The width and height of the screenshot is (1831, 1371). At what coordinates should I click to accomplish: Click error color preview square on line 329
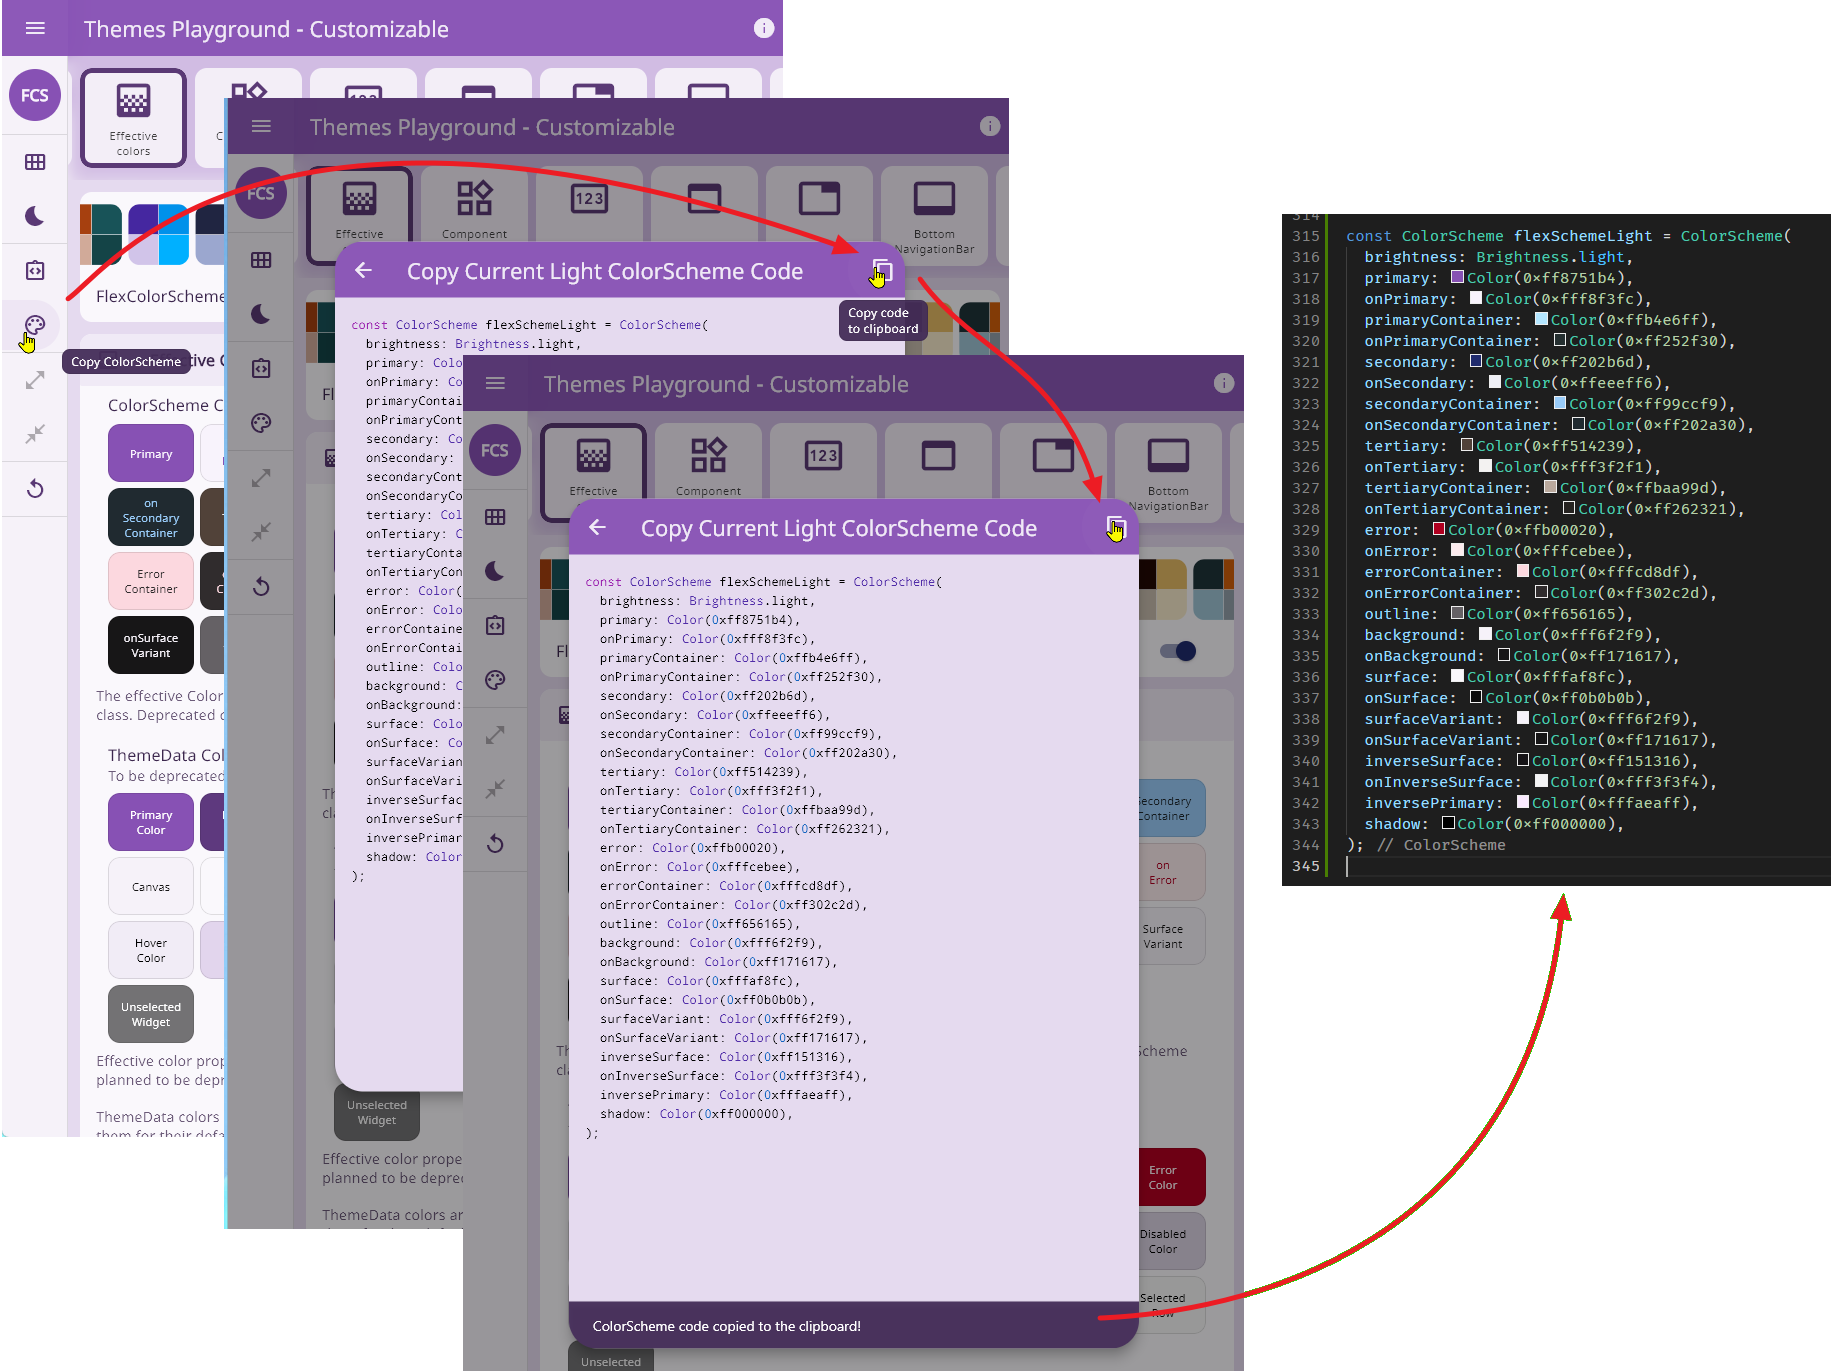coord(1439,529)
